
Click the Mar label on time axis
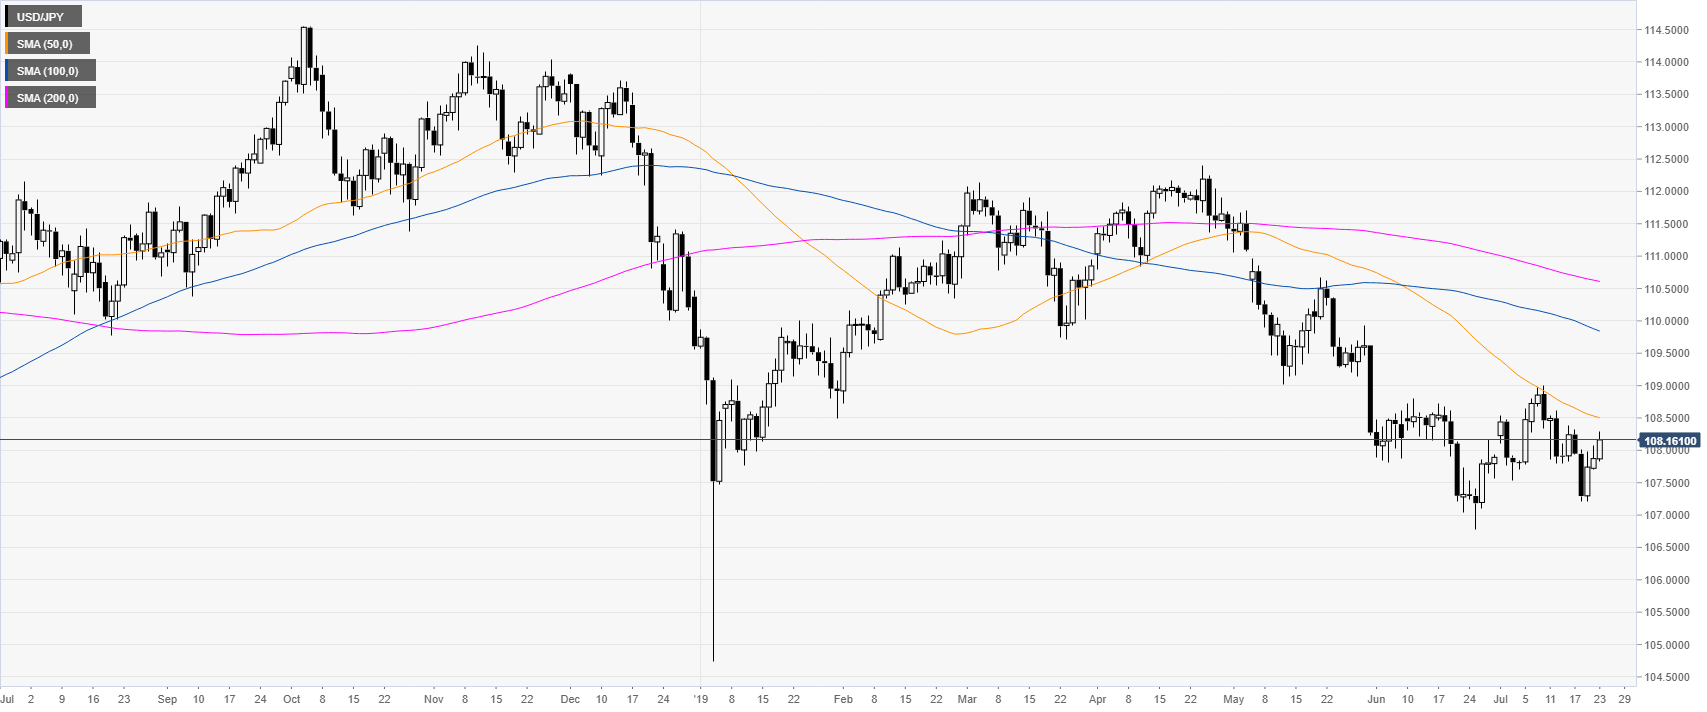click(967, 699)
